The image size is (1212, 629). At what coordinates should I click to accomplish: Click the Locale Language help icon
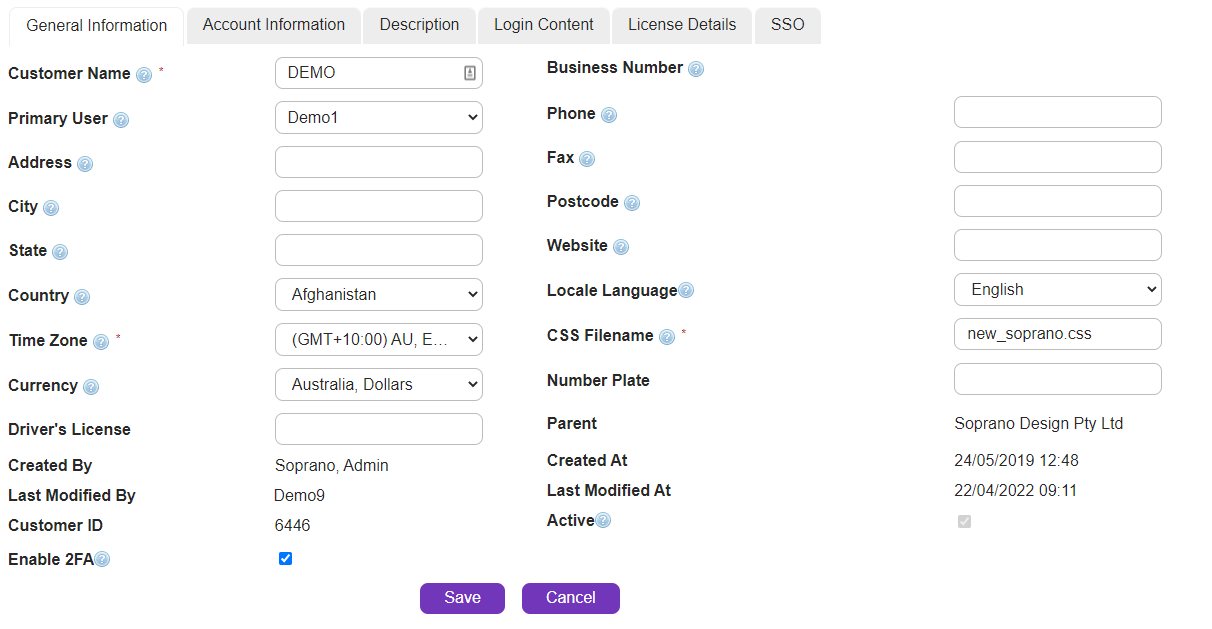[686, 291]
